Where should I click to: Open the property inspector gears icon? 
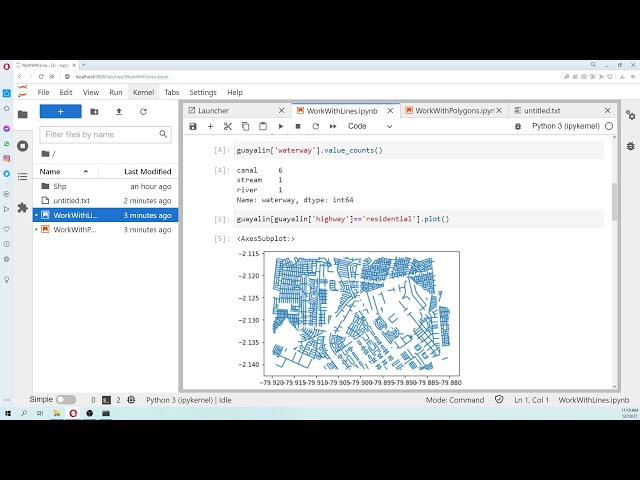[x=631, y=115]
